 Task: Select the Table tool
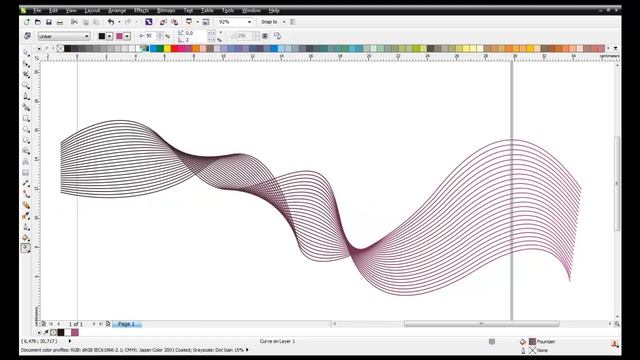[x=26, y=173]
